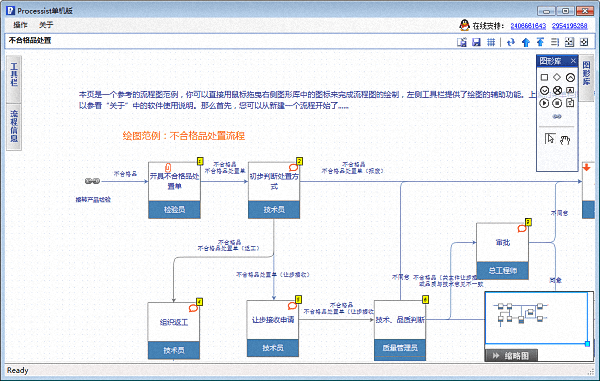
Task: Select the stop circle end shape
Action: tap(558, 103)
